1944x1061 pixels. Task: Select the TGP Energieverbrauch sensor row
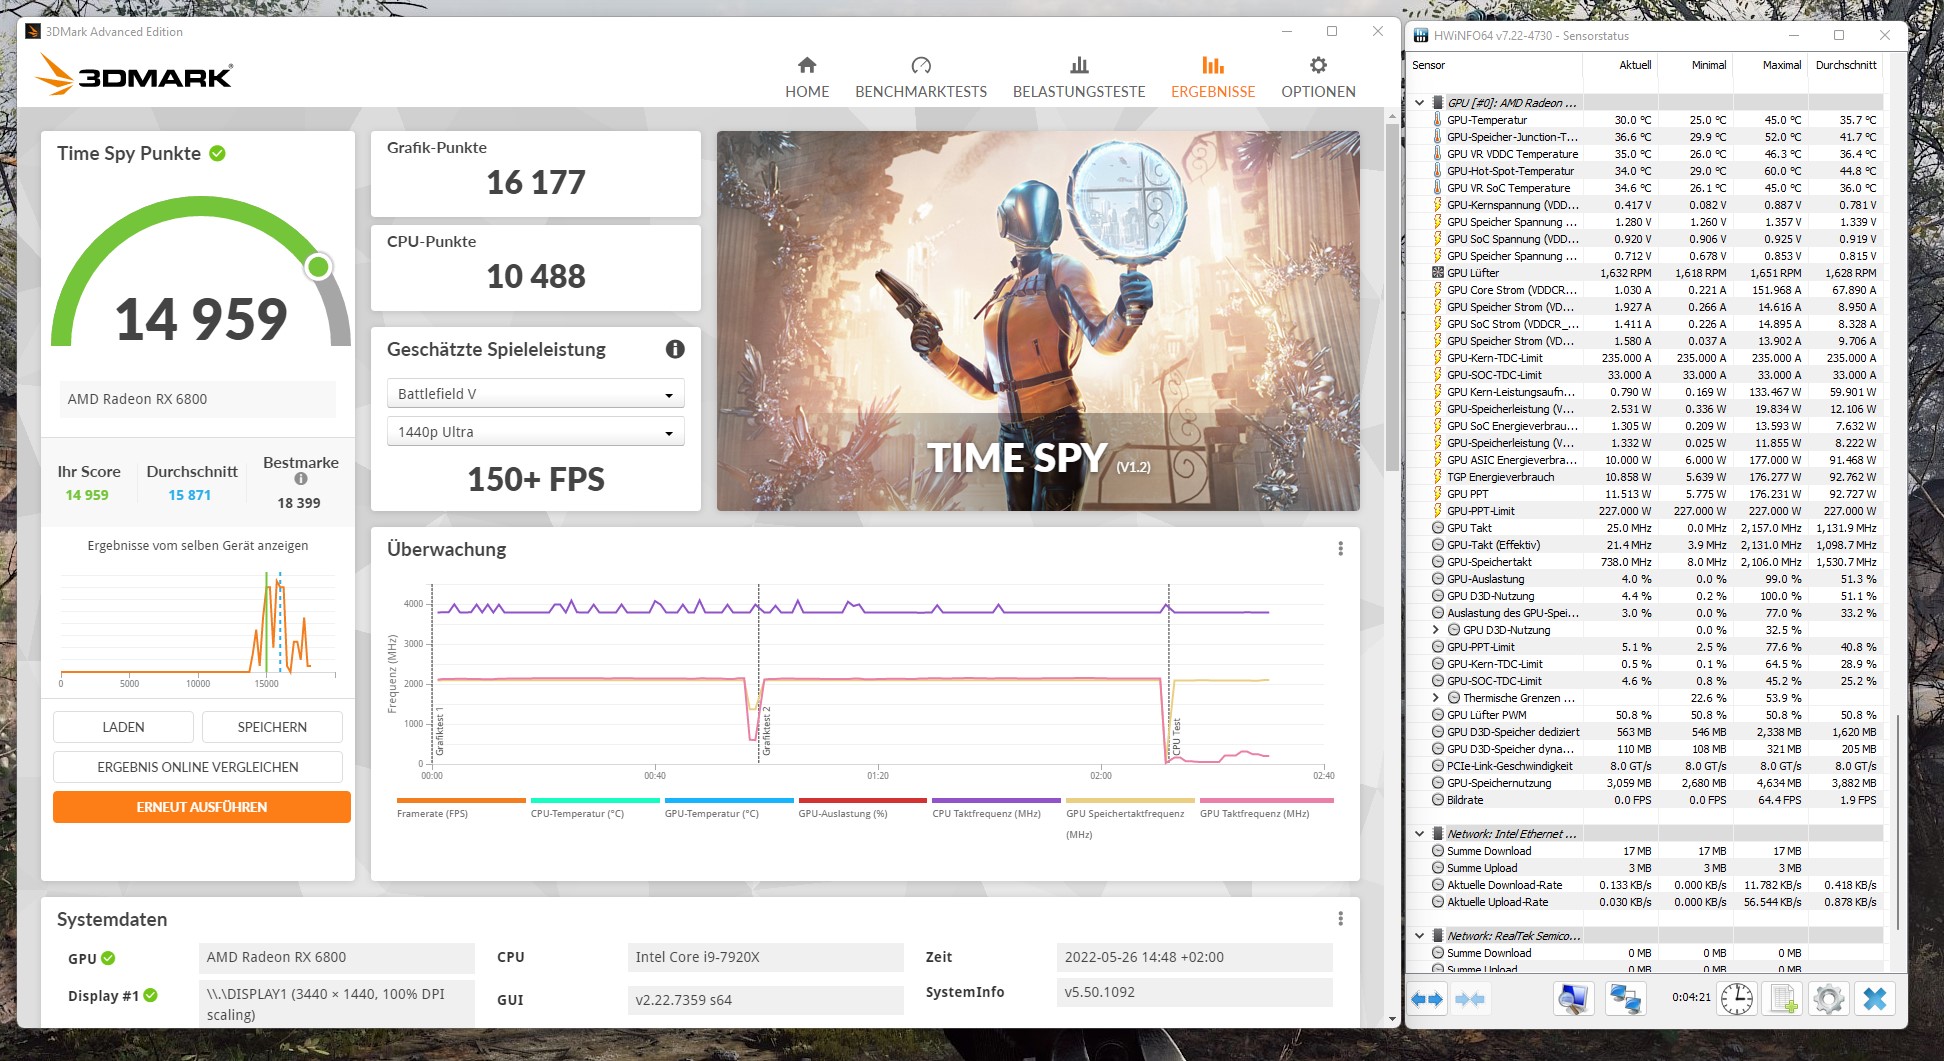(x=1645, y=477)
